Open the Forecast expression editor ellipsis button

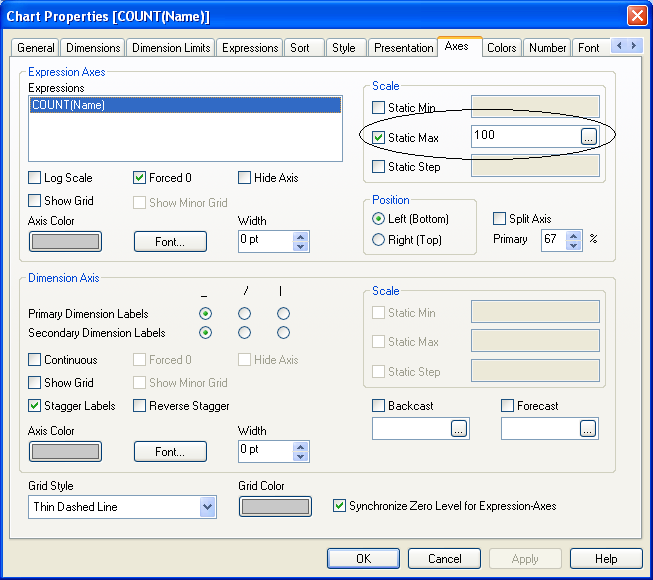(x=588, y=429)
